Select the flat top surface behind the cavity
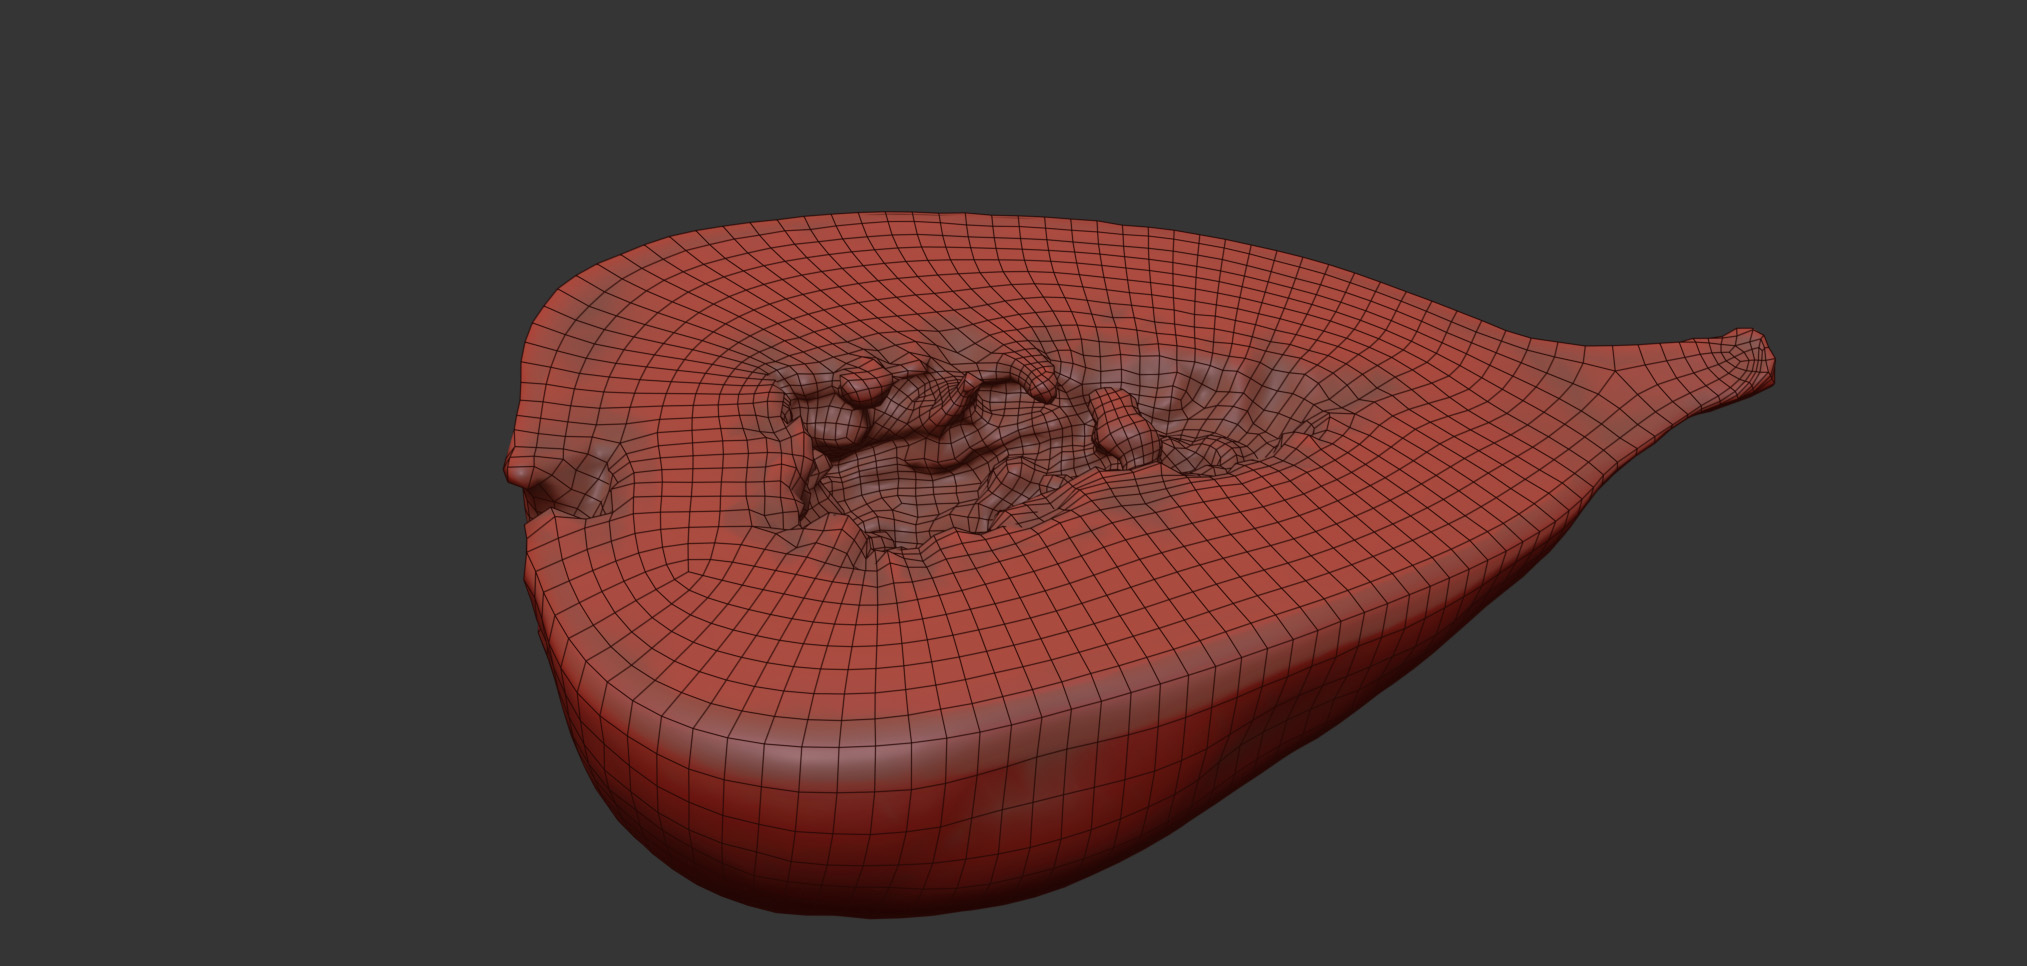The image size is (2027, 966). (950, 280)
